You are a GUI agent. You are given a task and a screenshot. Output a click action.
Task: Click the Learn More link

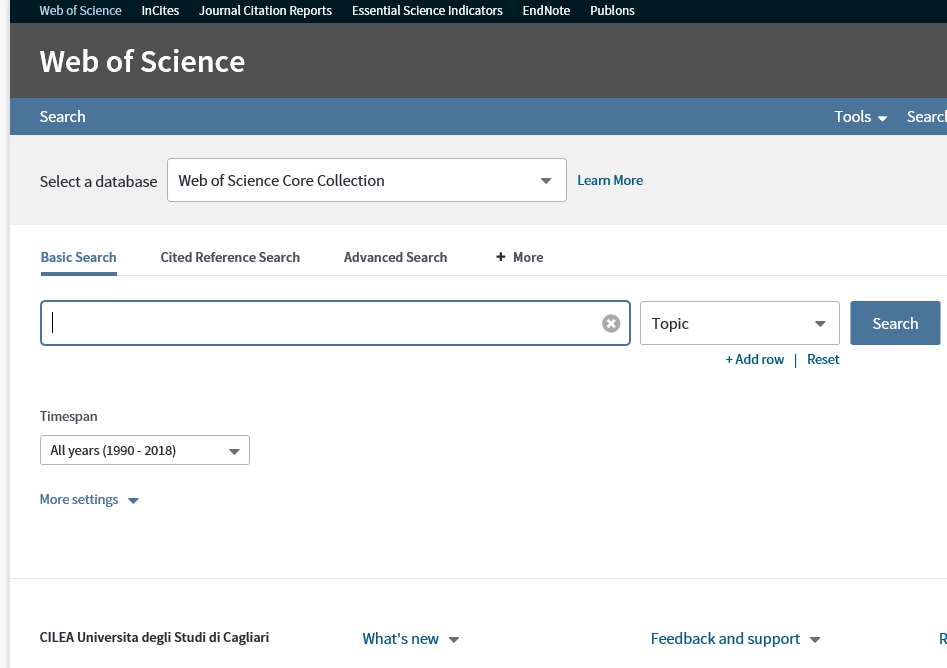point(610,180)
